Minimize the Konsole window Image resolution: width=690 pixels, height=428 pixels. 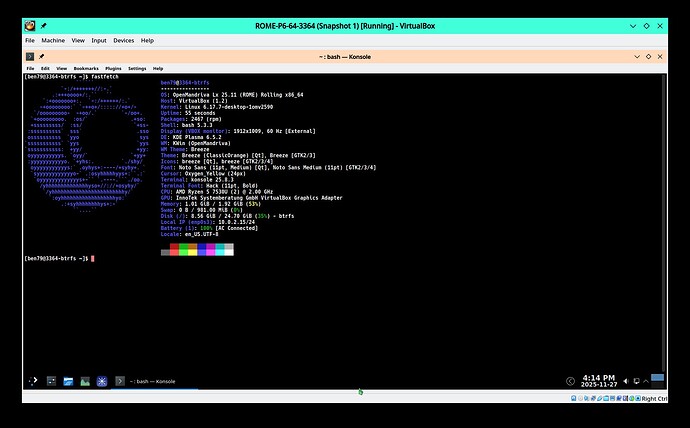tap(637, 57)
